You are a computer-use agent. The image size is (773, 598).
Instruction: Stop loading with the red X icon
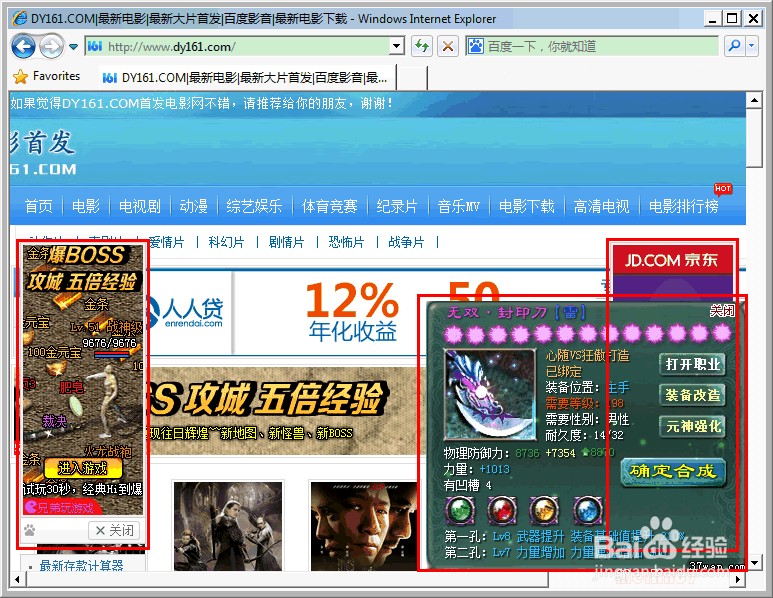click(448, 47)
